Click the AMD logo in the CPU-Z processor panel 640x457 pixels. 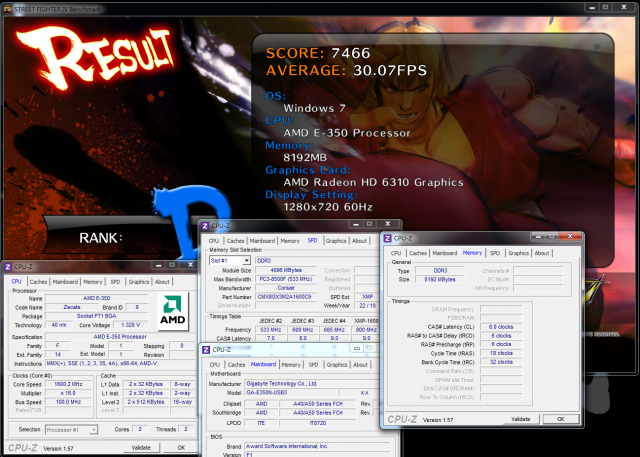[x=173, y=311]
